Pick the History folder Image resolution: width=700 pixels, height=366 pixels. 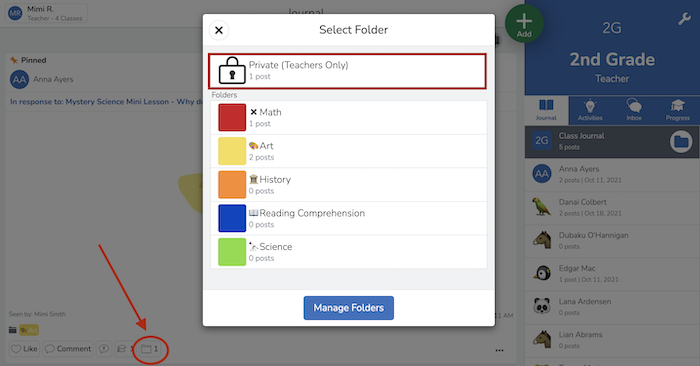(x=348, y=185)
